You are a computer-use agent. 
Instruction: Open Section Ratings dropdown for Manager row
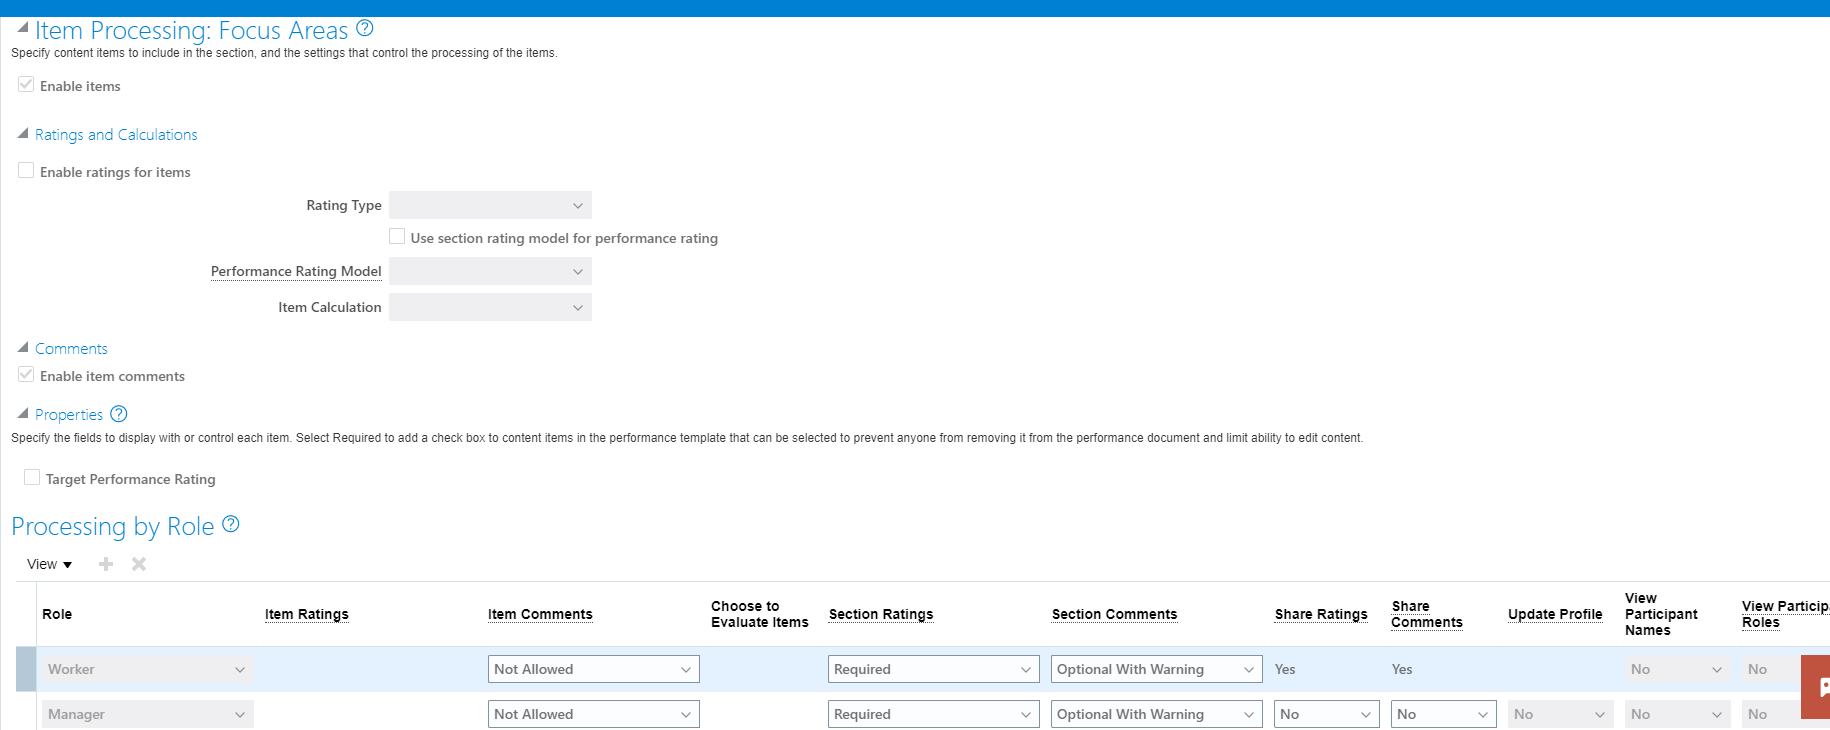click(x=934, y=714)
